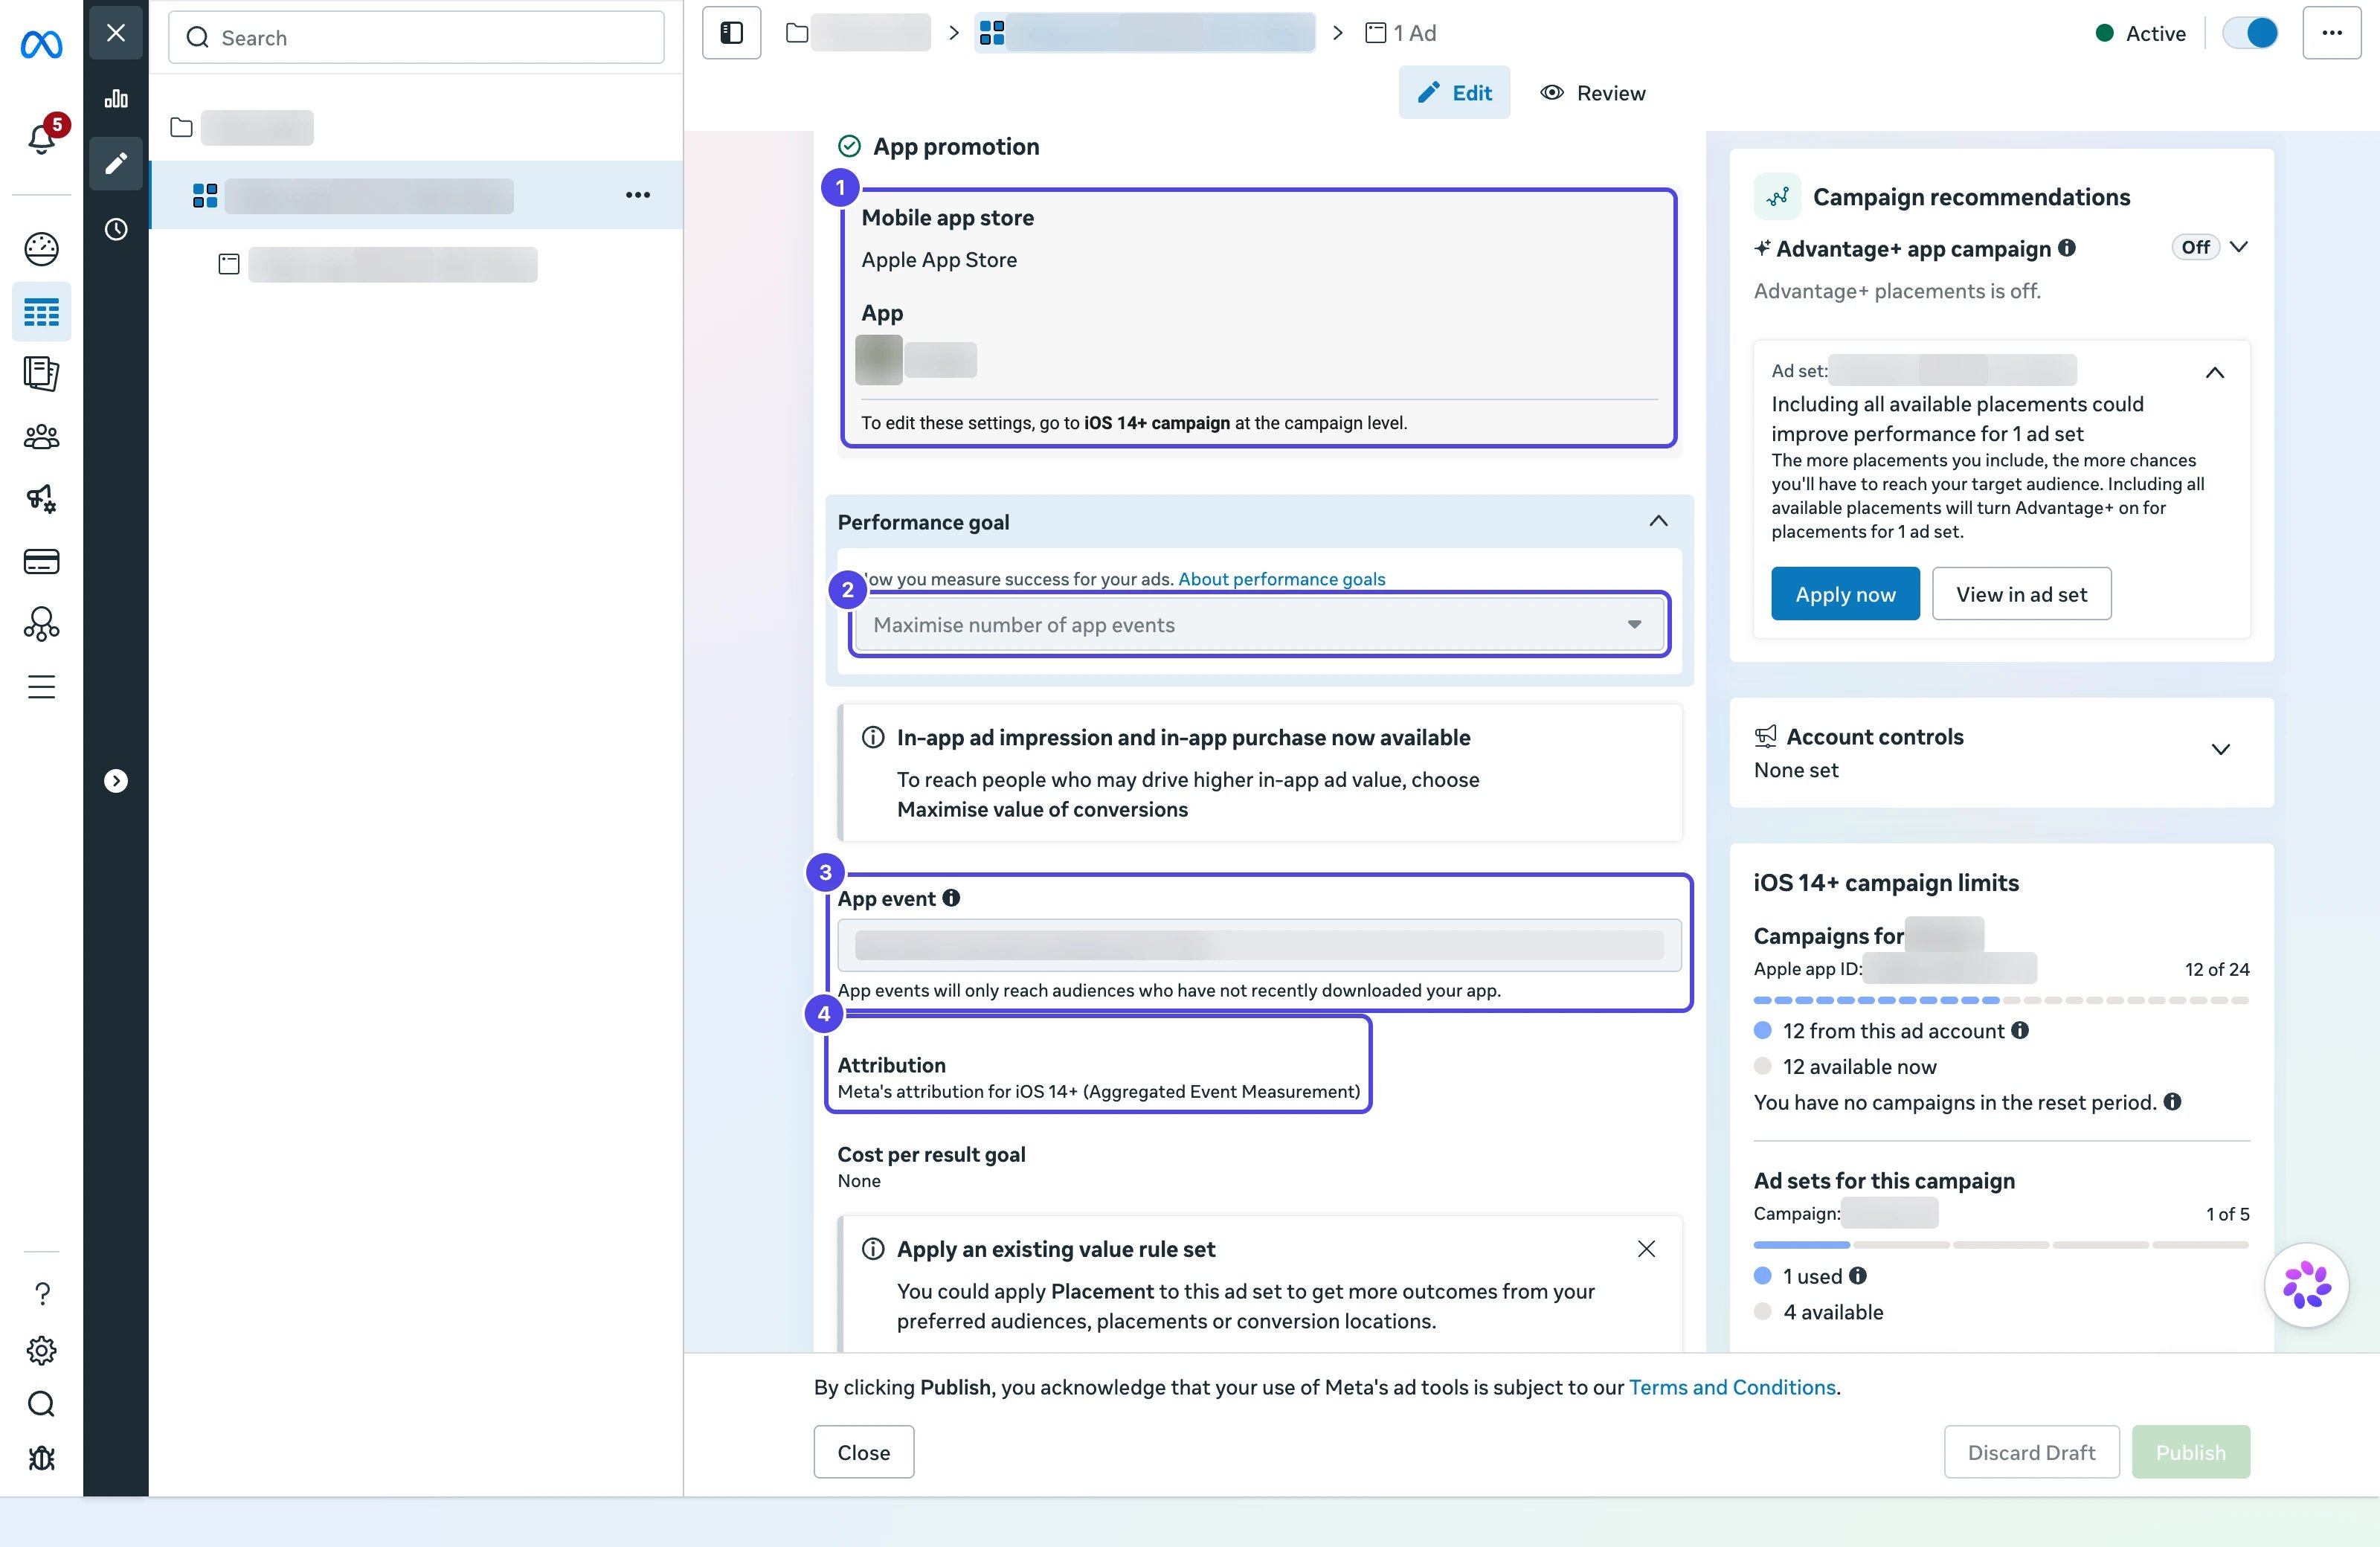
Task: Open Events Manager nodes icon
Action: point(41,624)
